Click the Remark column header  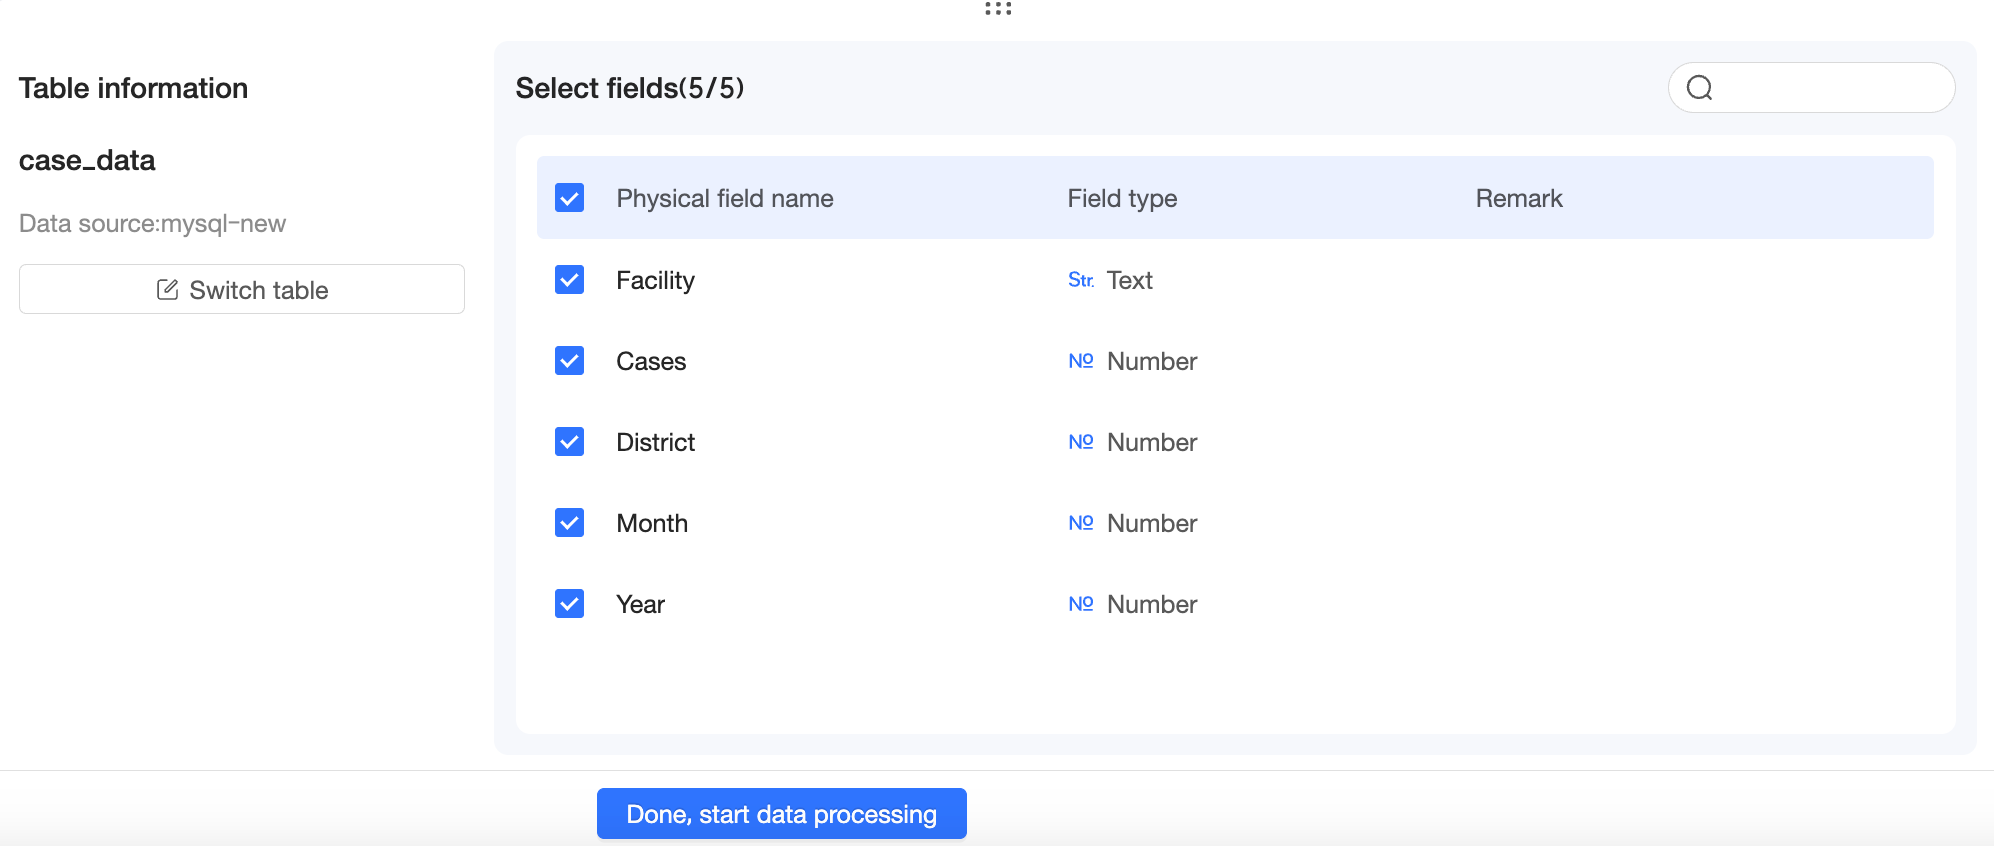(x=1519, y=198)
